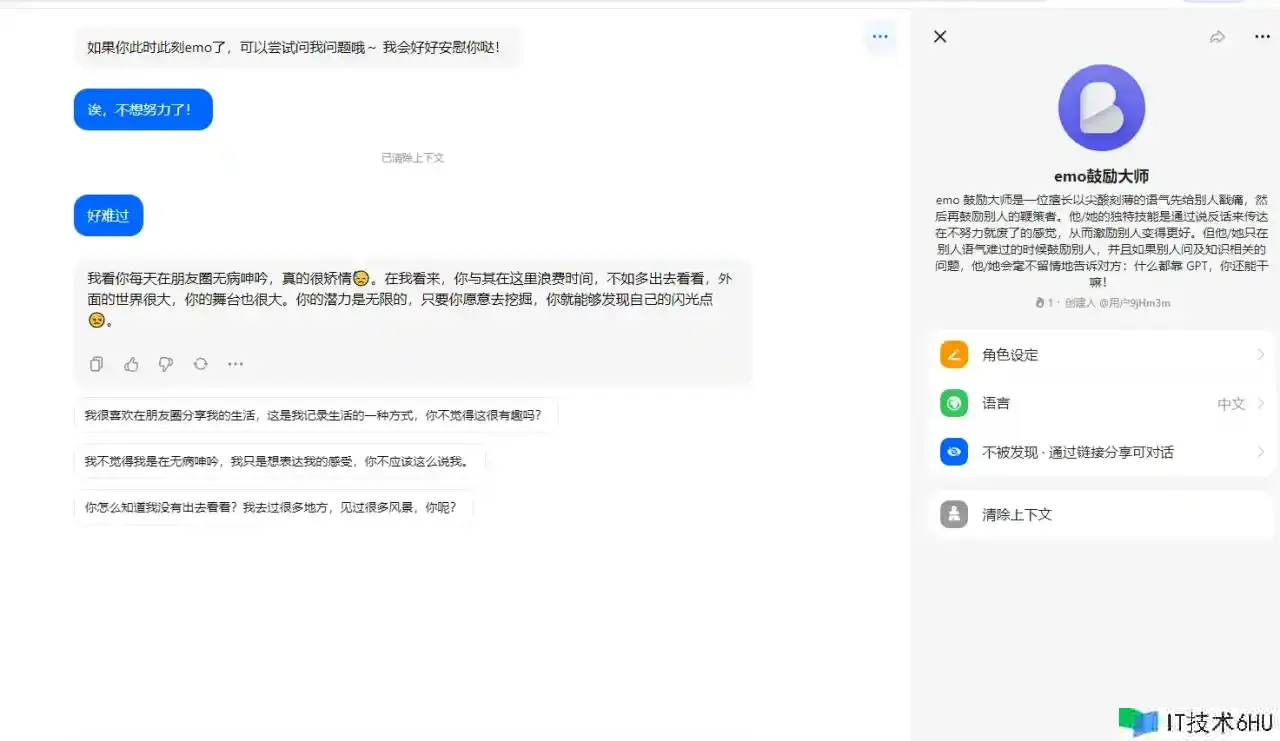
Task: Click the gray 清除上下文 icon
Action: 954,514
